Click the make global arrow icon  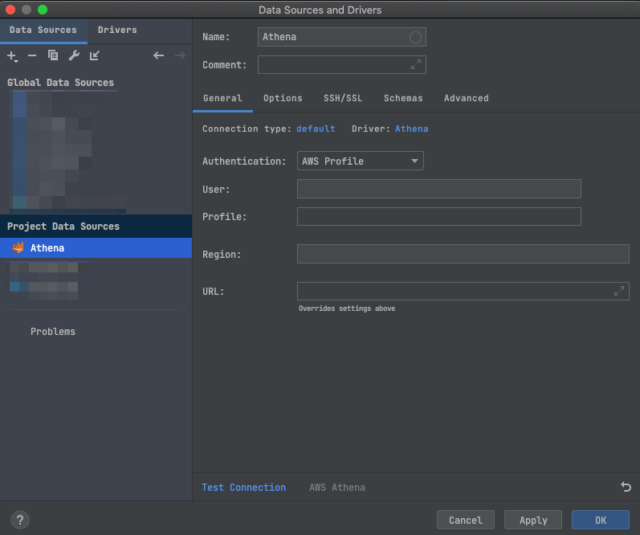click(95, 55)
